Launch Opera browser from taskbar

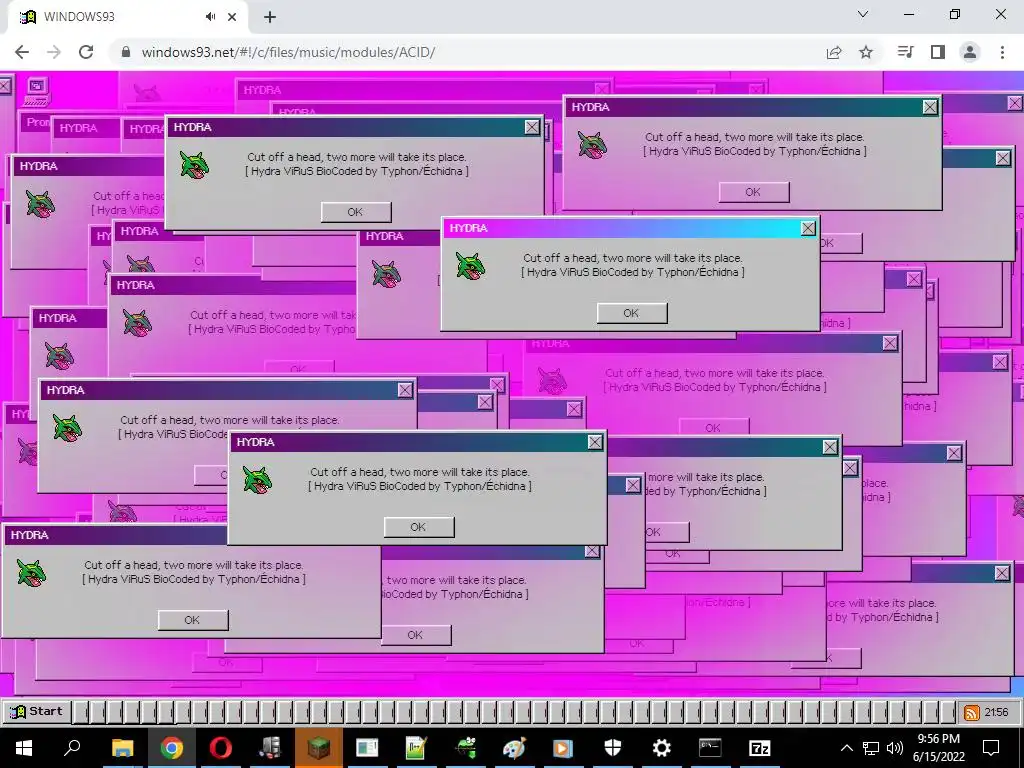tap(221, 748)
